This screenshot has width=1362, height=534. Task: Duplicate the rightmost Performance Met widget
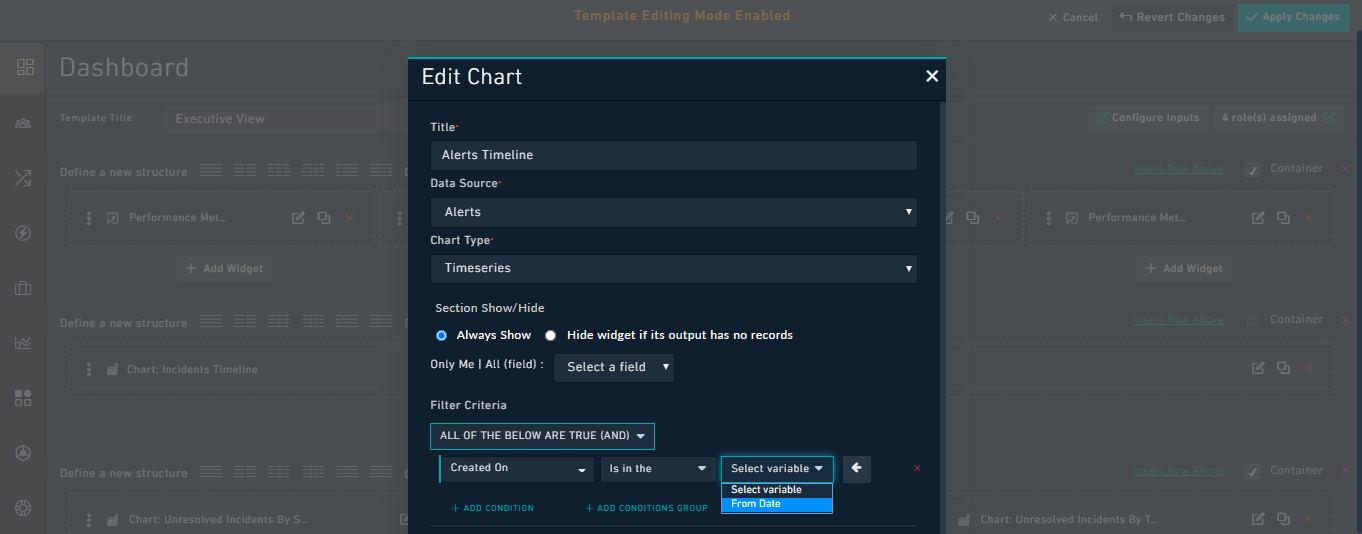coord(1283,218)
